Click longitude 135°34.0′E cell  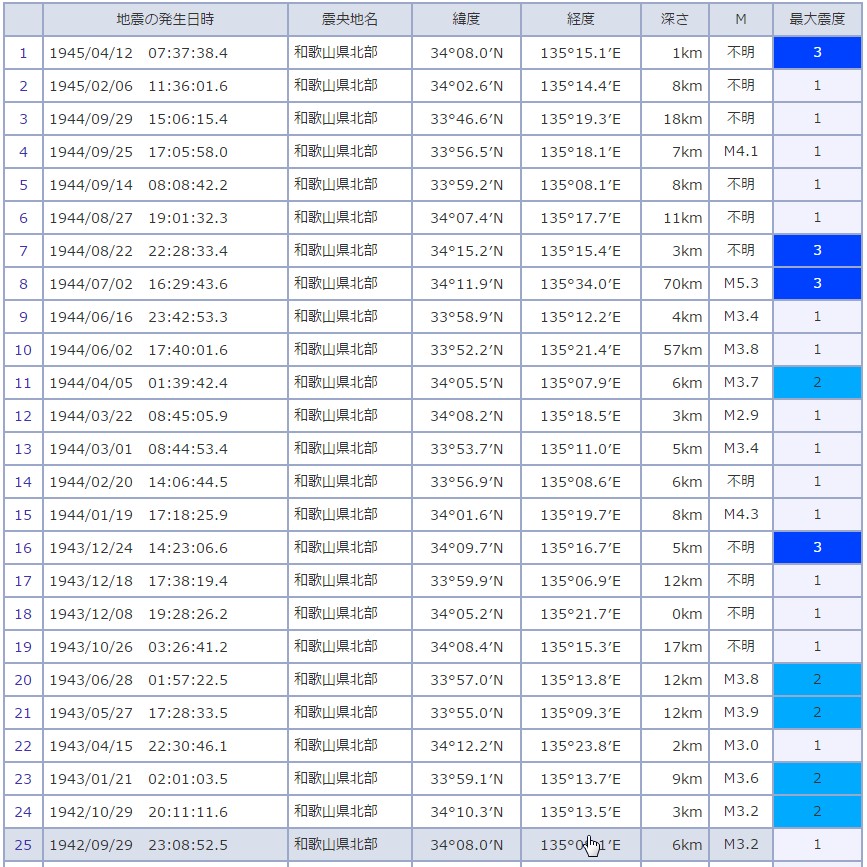tap(581, 284)
